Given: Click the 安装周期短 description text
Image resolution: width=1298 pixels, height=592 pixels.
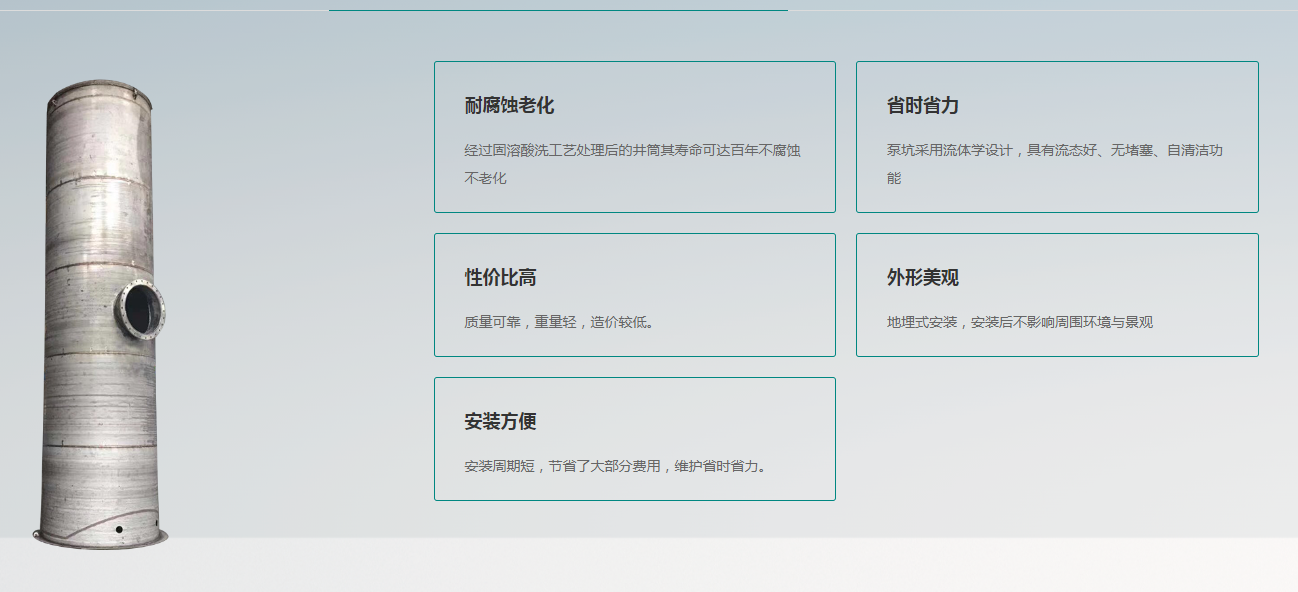Looking at the screenshot, I should pyautogui.click(x=615, y=467).
